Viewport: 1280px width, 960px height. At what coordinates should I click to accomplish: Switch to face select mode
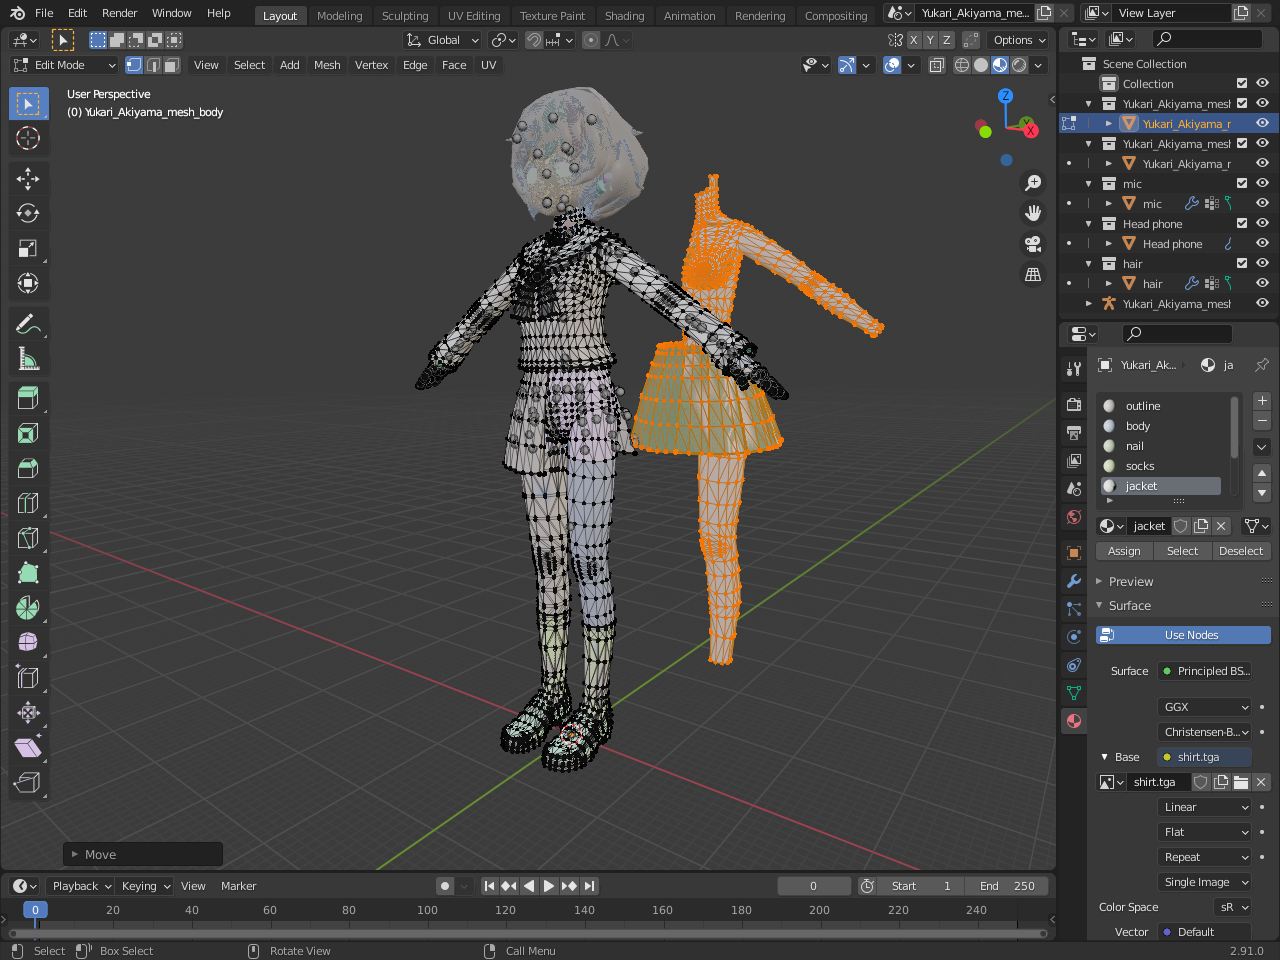coord(172,65)
